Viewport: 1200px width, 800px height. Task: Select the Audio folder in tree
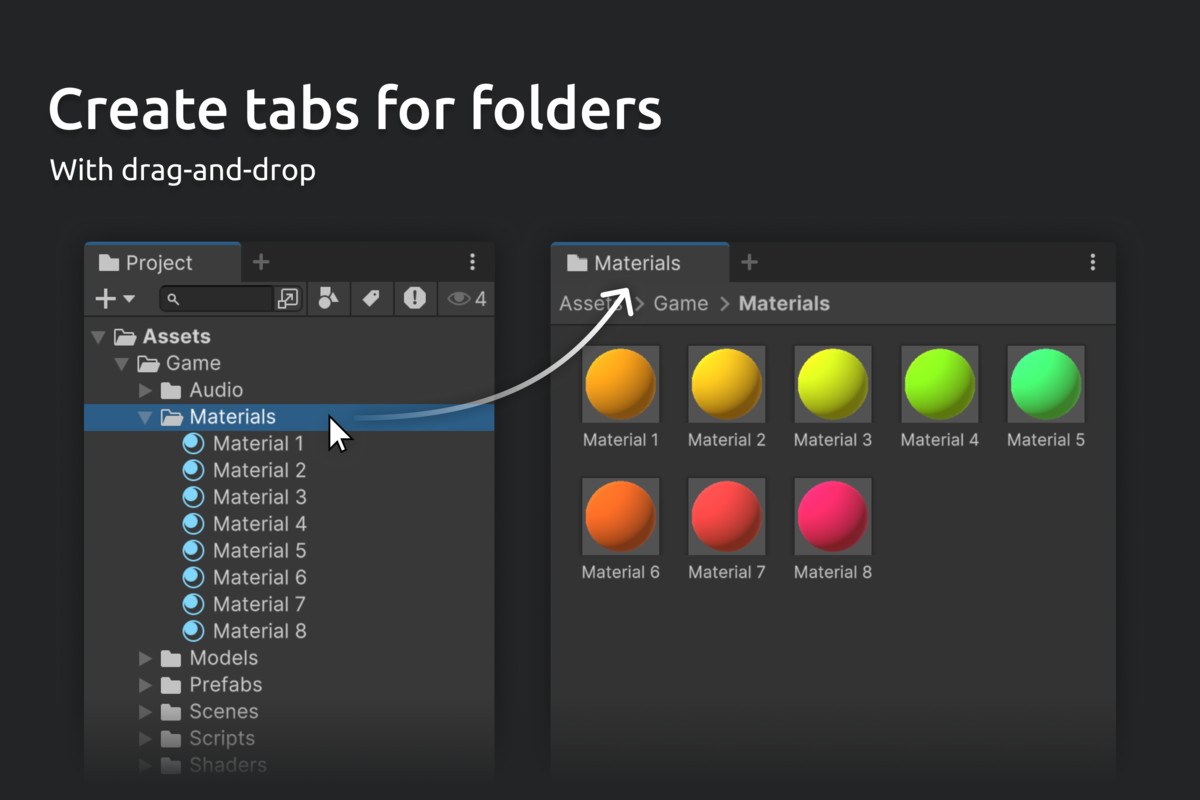click(202, 390)
